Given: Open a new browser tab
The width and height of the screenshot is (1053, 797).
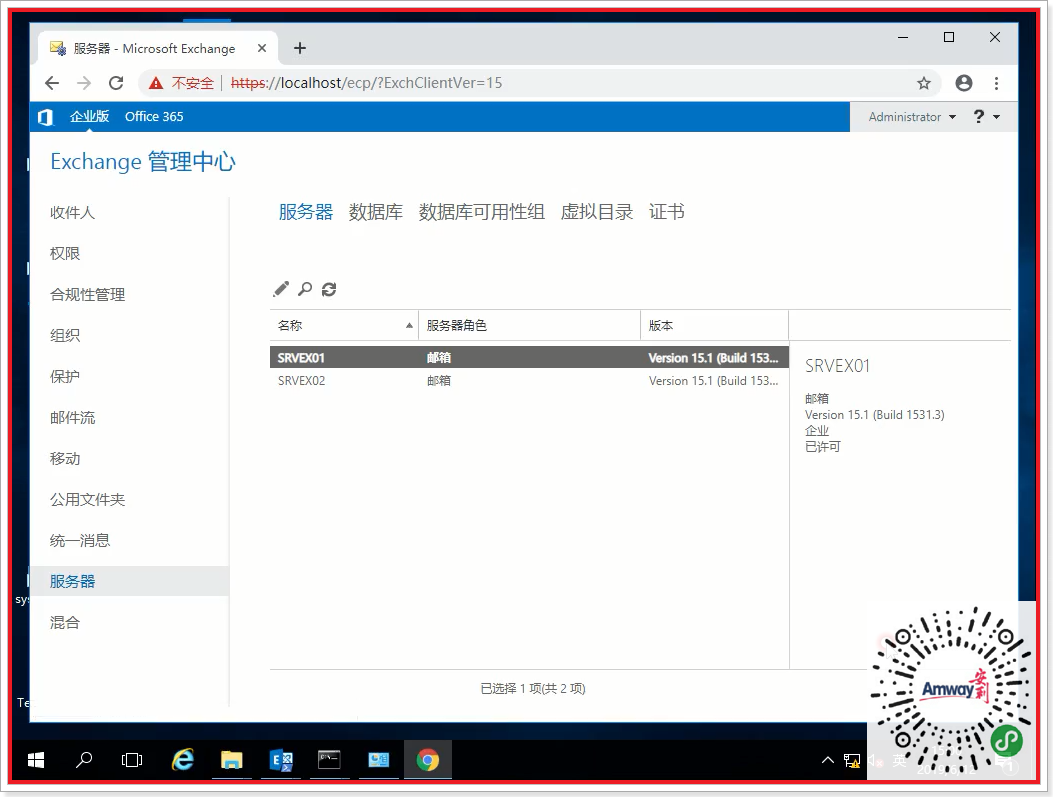Looking at the screenshot, I should [300, 48].
